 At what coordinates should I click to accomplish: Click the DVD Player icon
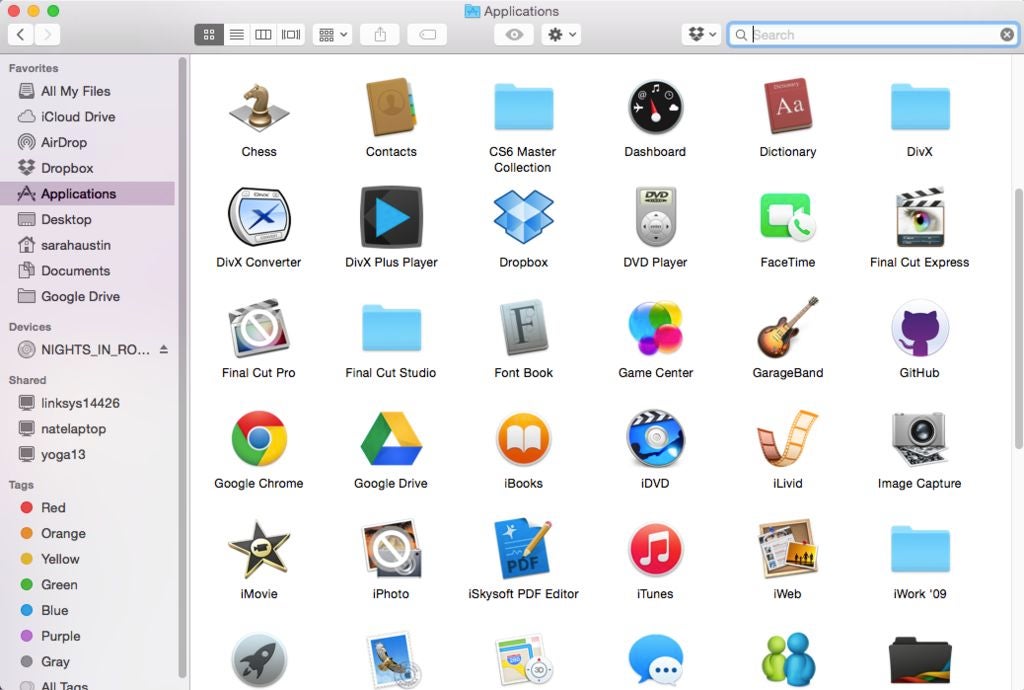[655, 217]
